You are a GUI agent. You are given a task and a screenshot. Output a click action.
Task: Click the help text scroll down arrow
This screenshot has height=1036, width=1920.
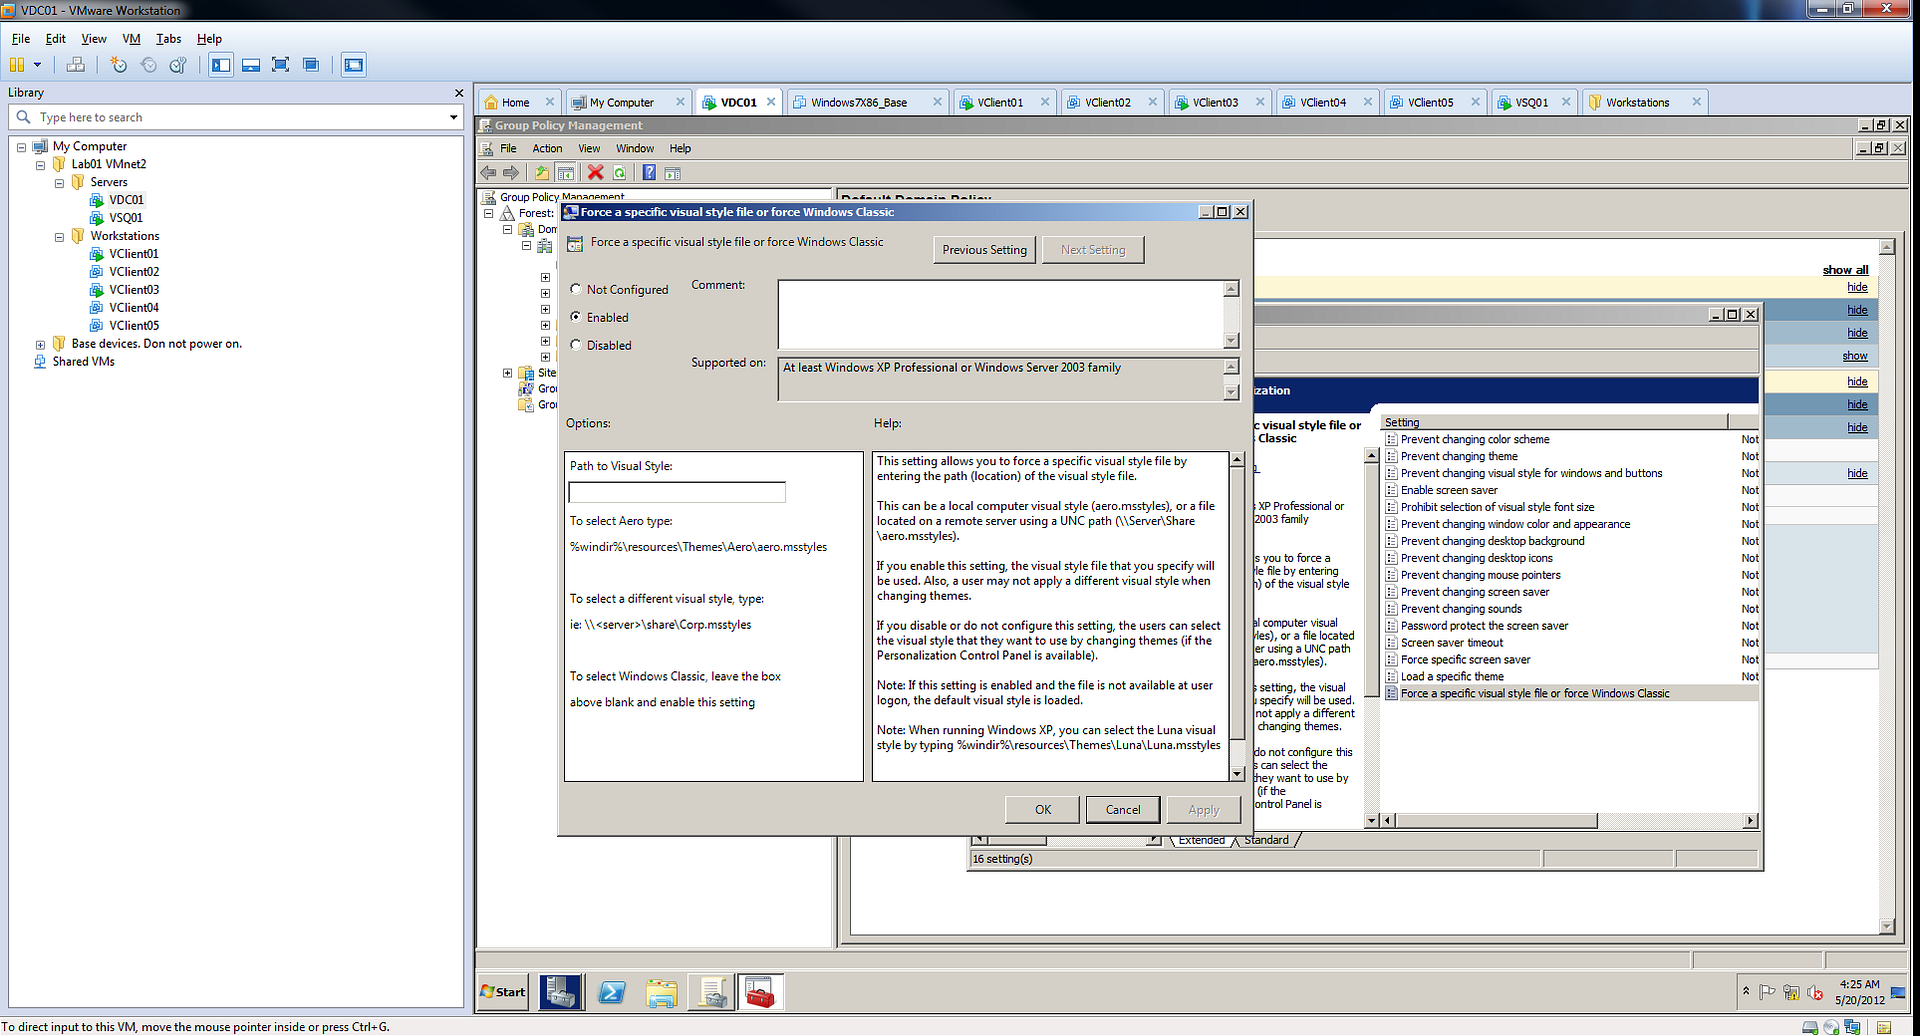1237,773
